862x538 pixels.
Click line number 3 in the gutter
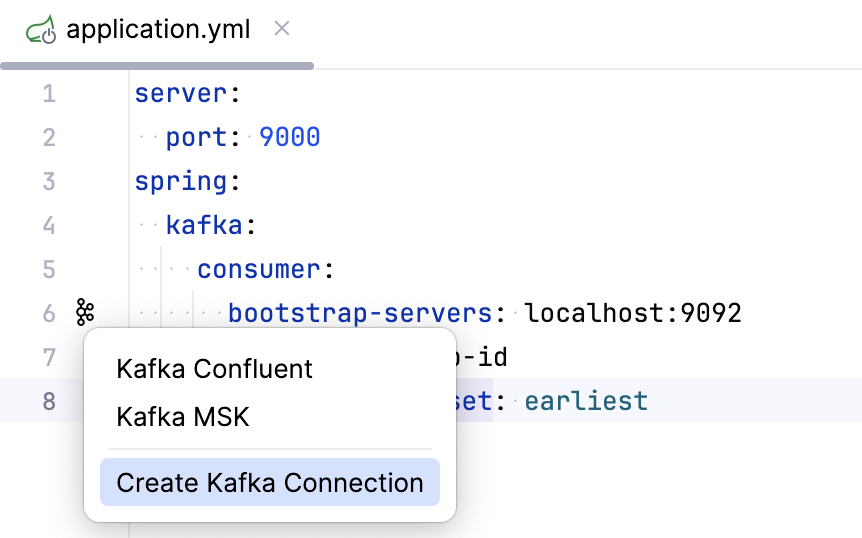[x=49, y=182]
